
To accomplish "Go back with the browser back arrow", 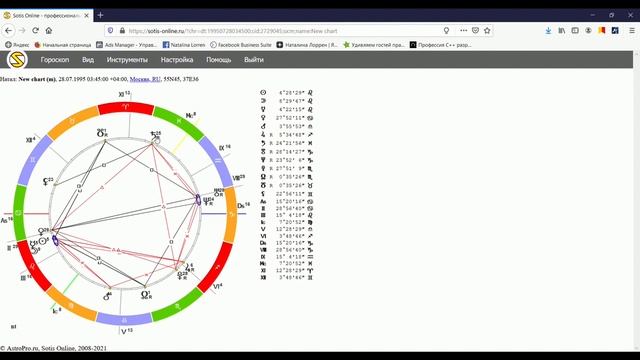I will [x=9, y=31].
